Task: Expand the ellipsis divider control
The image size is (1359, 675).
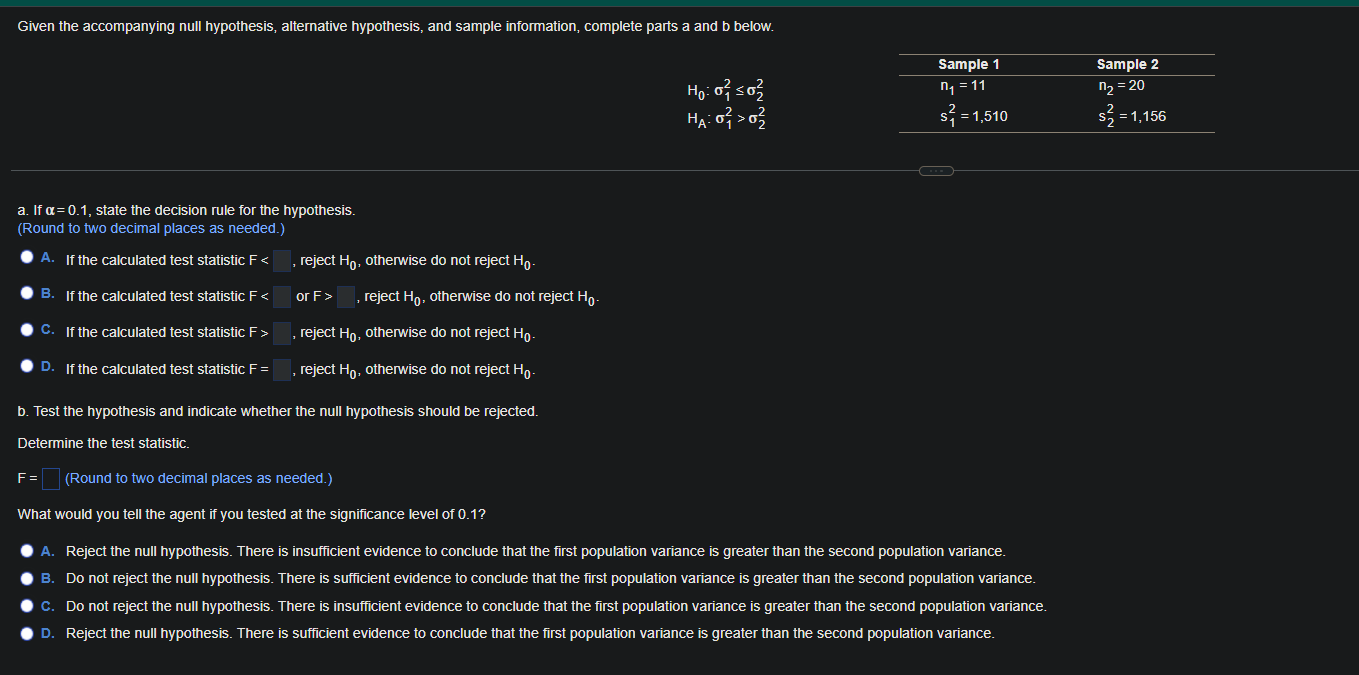Action: click(936, 171)
